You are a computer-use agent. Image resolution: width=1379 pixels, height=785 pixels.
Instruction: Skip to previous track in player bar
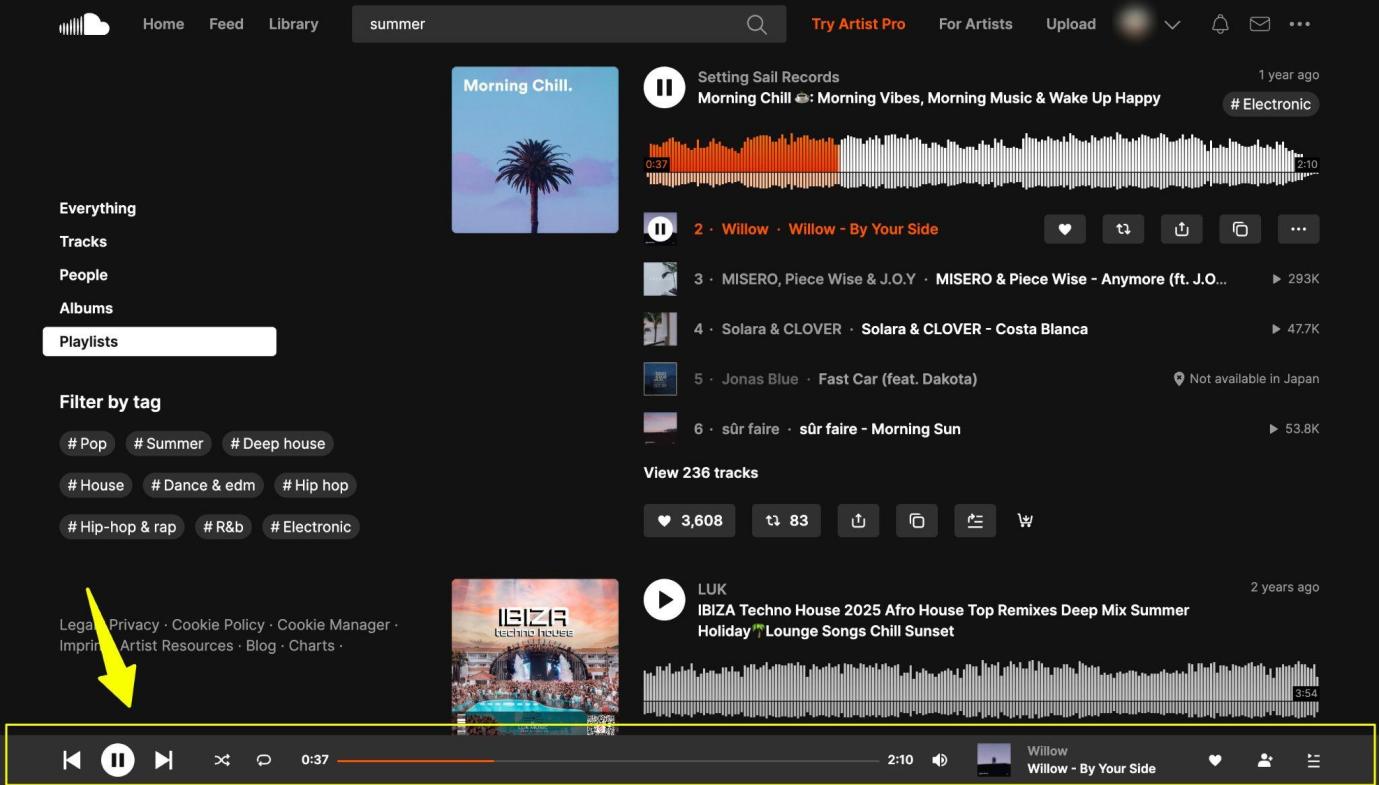(x=72, y=760)
